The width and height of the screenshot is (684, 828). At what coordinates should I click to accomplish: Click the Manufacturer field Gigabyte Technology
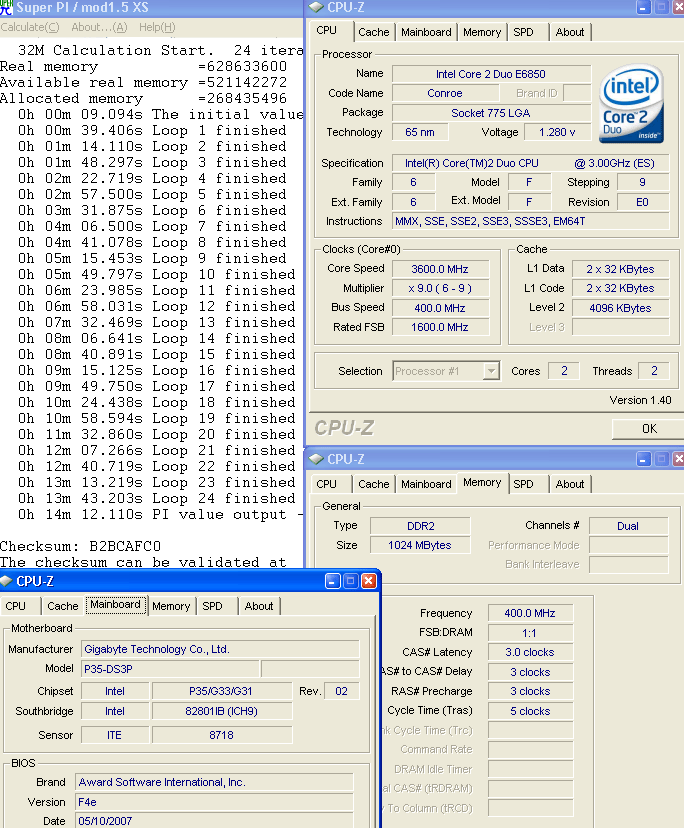pos(220,649)
